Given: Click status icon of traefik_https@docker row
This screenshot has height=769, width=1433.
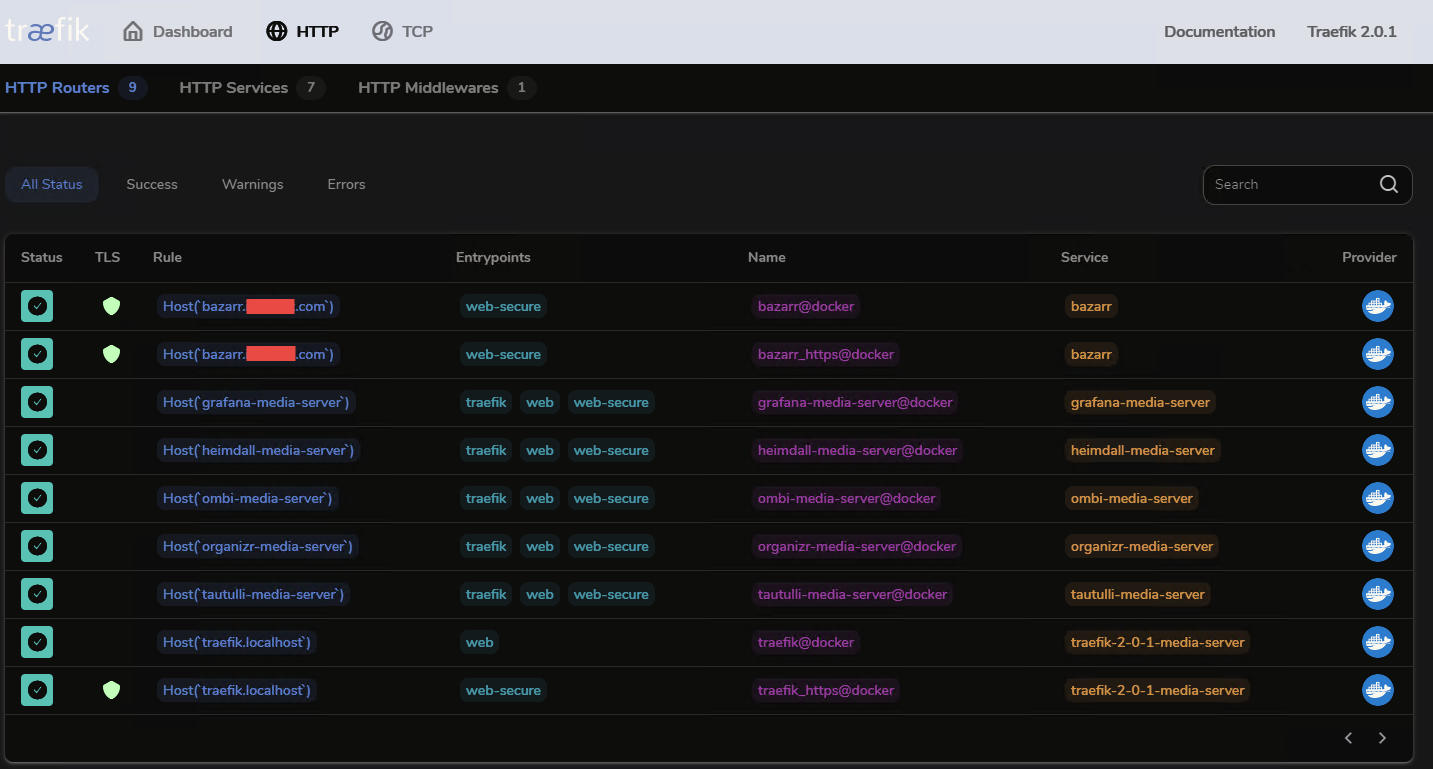Looking at the screenshot, I should (x=37, y=690).
